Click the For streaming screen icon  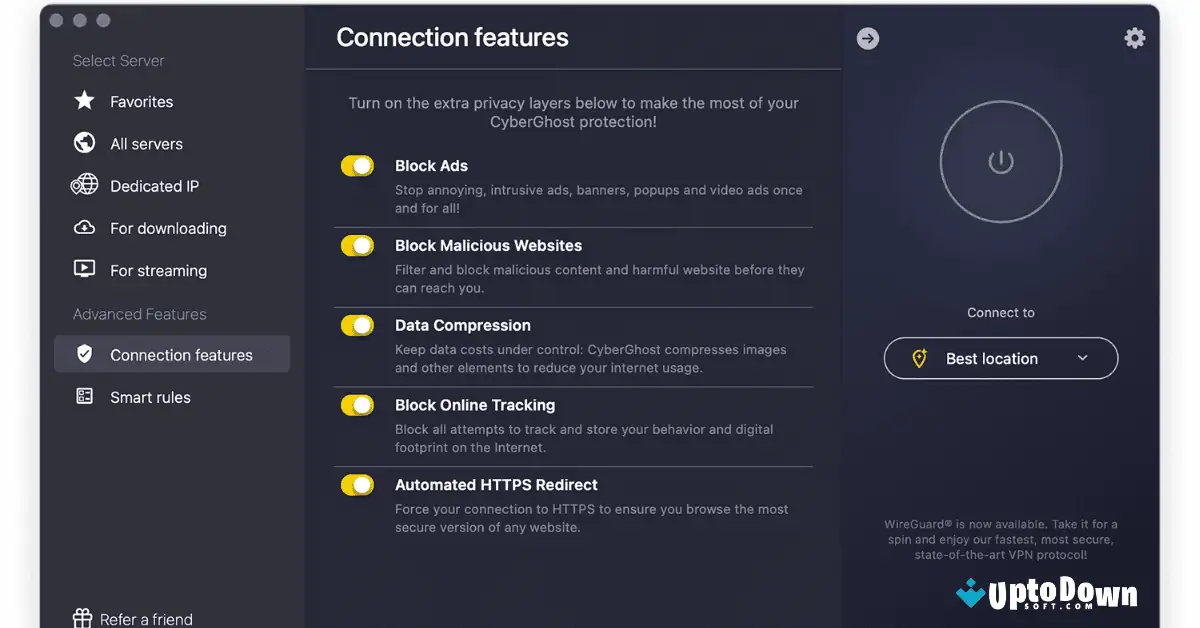[84, 270]
